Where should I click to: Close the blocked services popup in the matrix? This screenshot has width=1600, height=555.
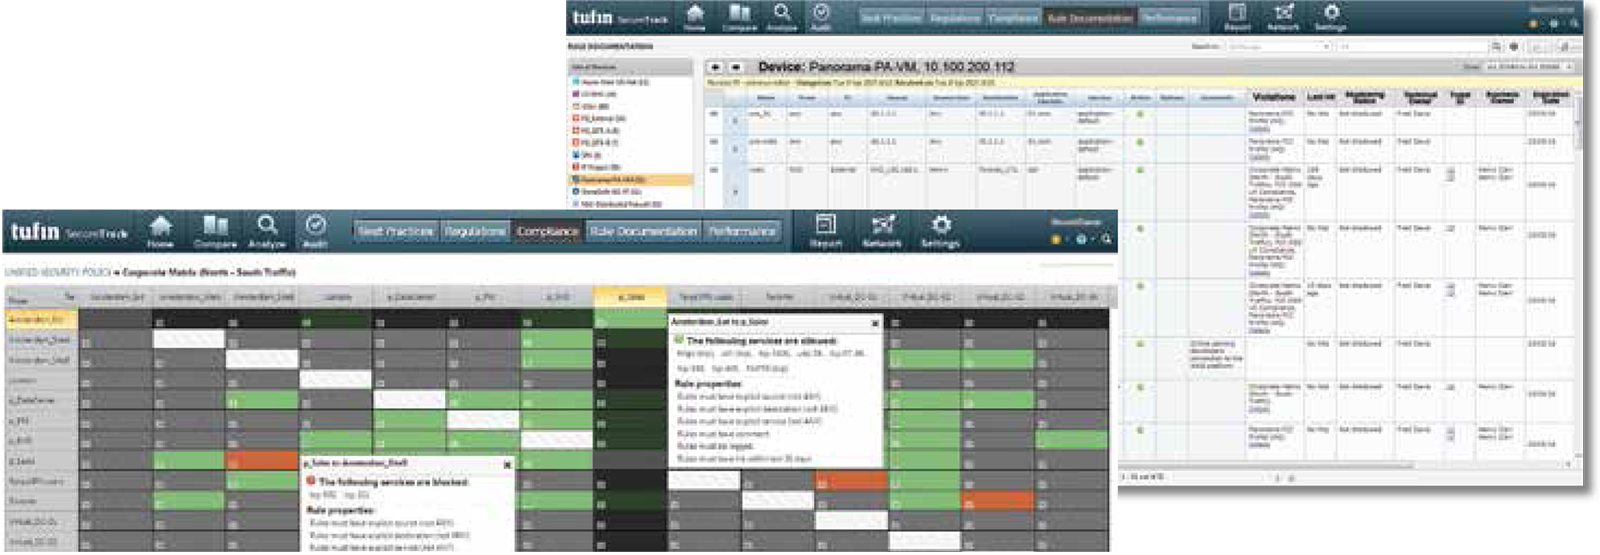click(x=507, y=465)
